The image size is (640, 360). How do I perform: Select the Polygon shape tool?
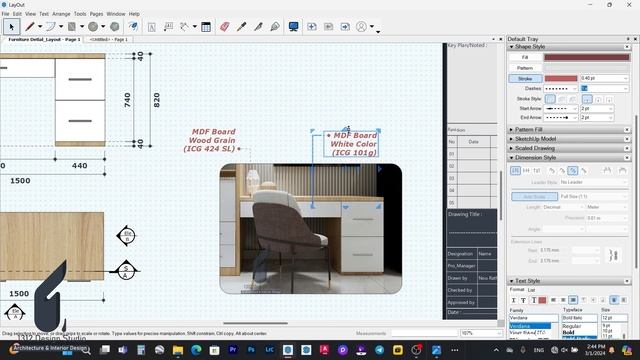(x=115, y=27)
